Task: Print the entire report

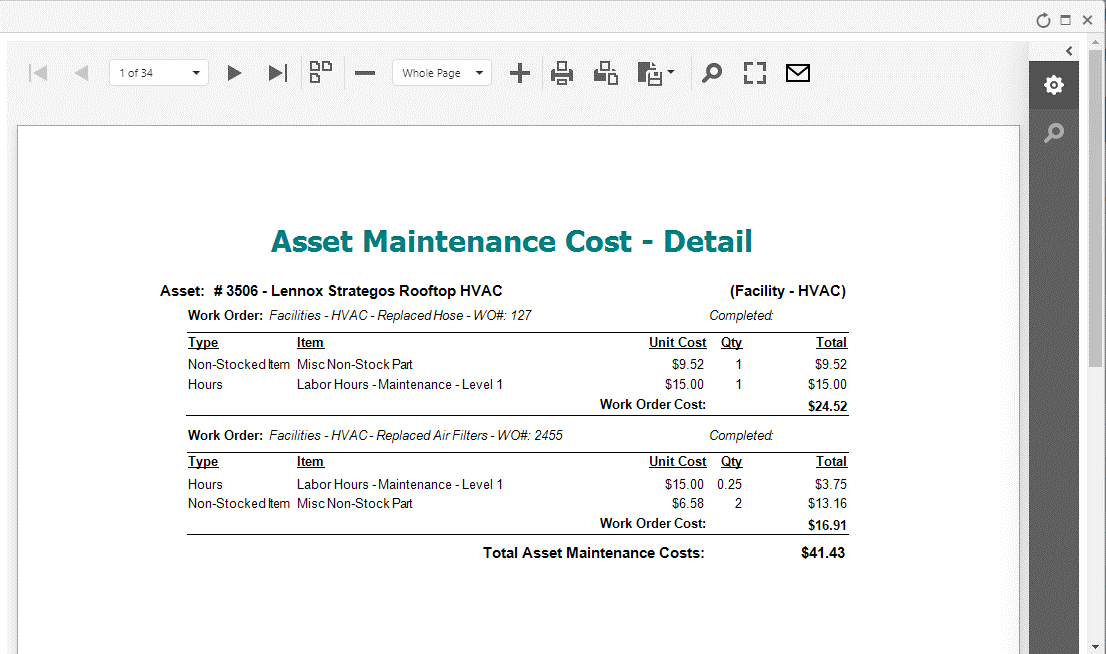Action: [x=563, y=73]
